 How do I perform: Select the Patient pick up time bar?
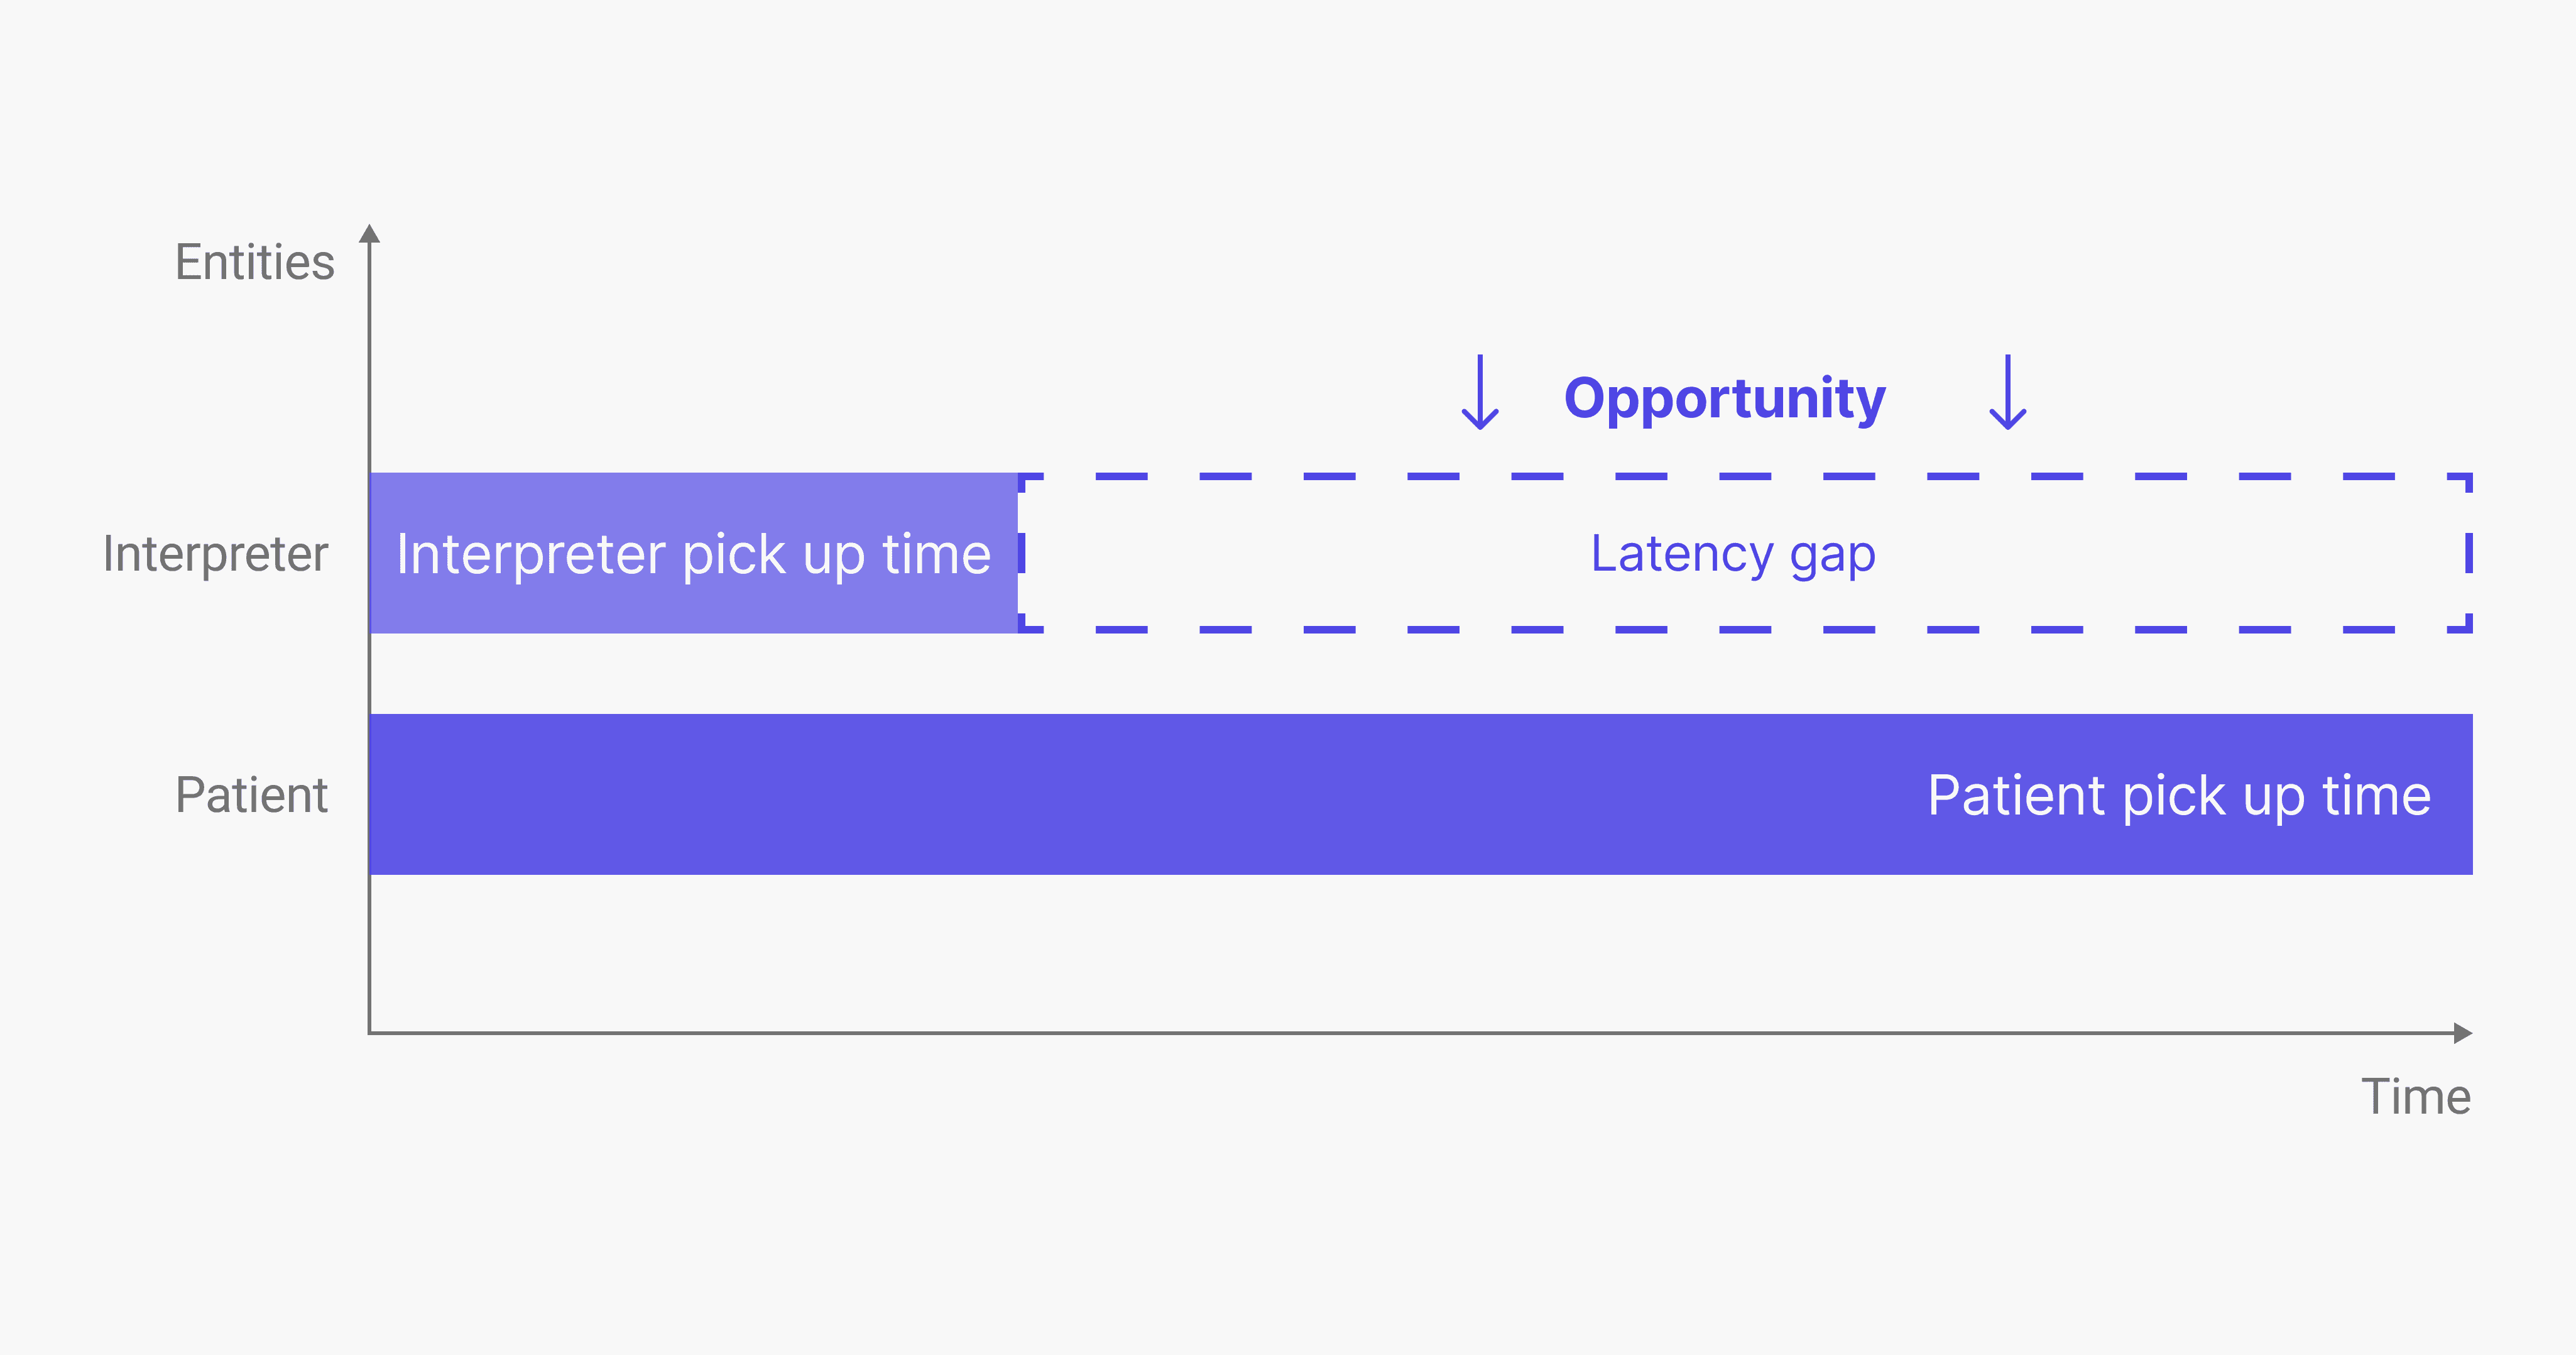coord(1421,794)
